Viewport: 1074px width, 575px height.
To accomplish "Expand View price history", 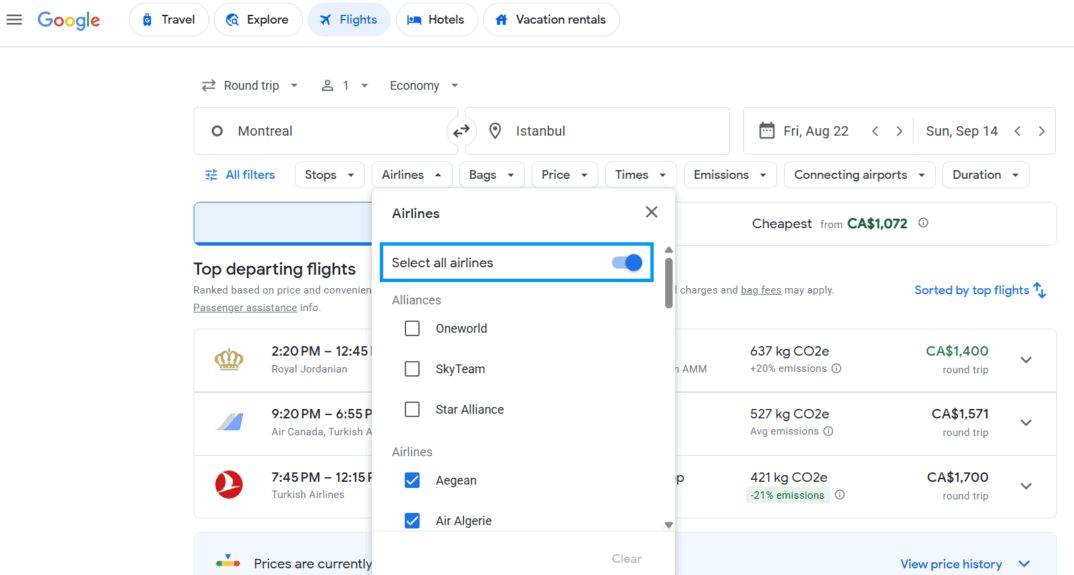I will coord(966,564).
